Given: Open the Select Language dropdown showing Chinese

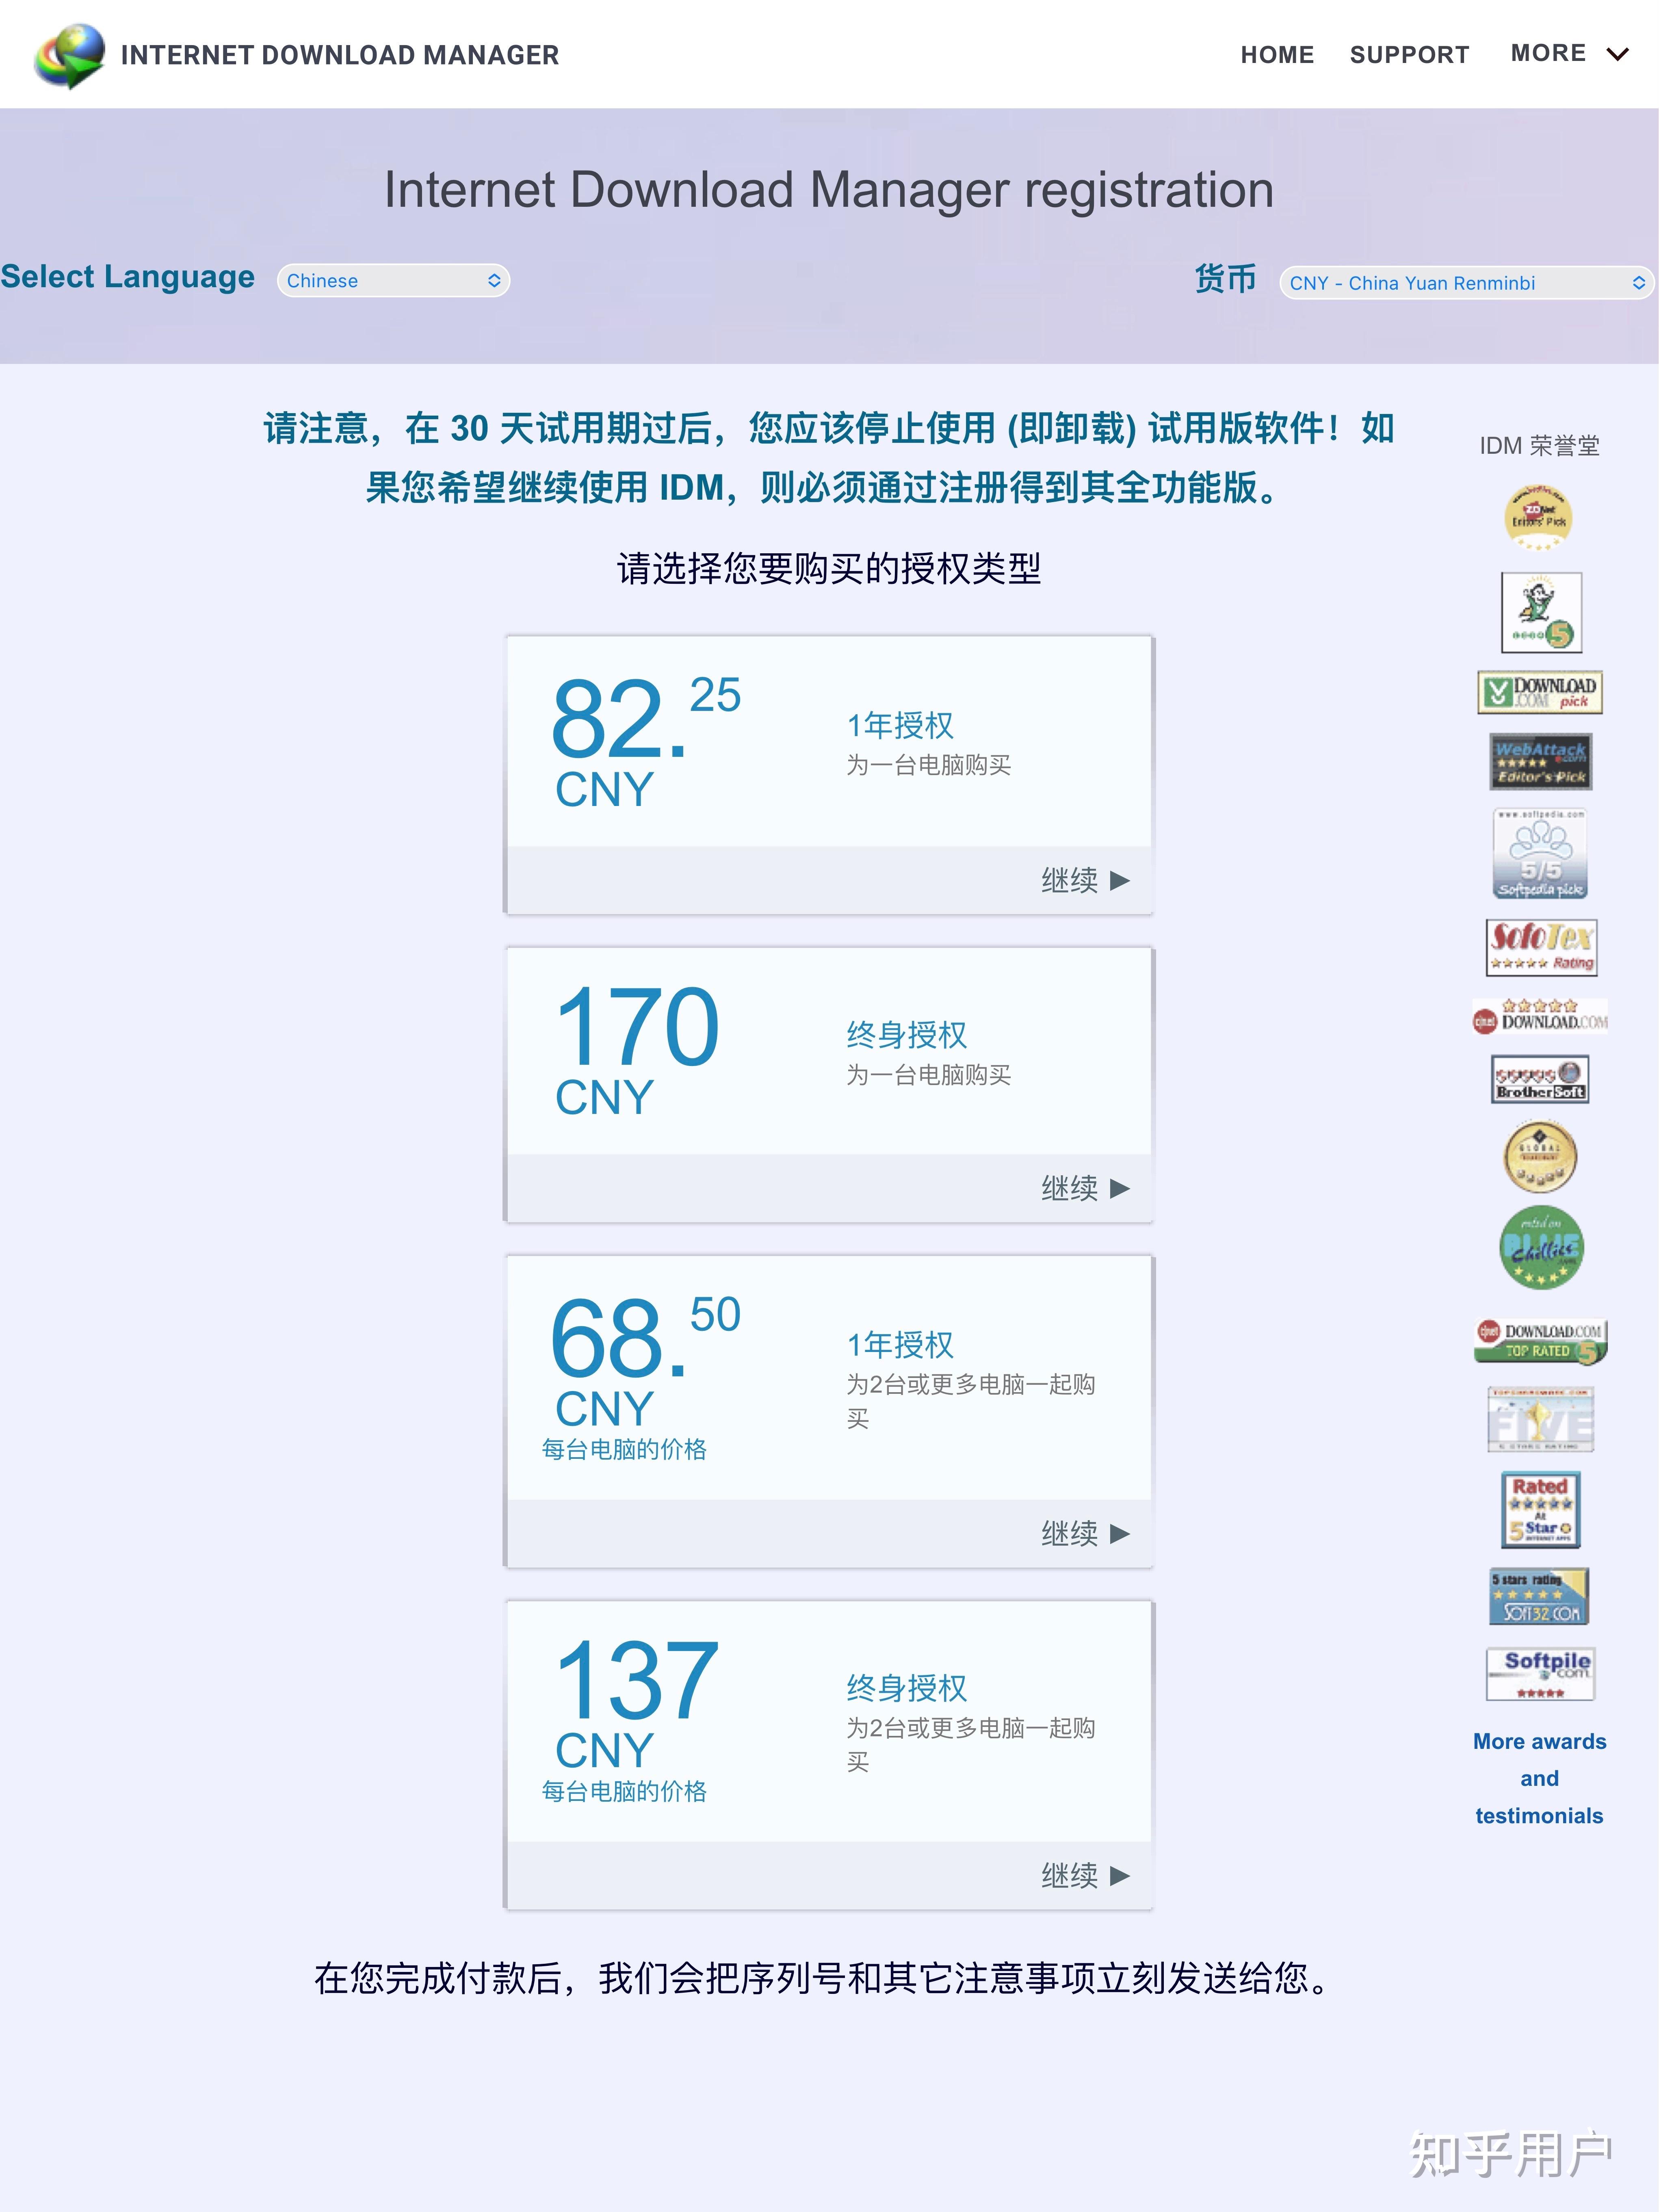Looking at the screenshot, I should (393, 281).
